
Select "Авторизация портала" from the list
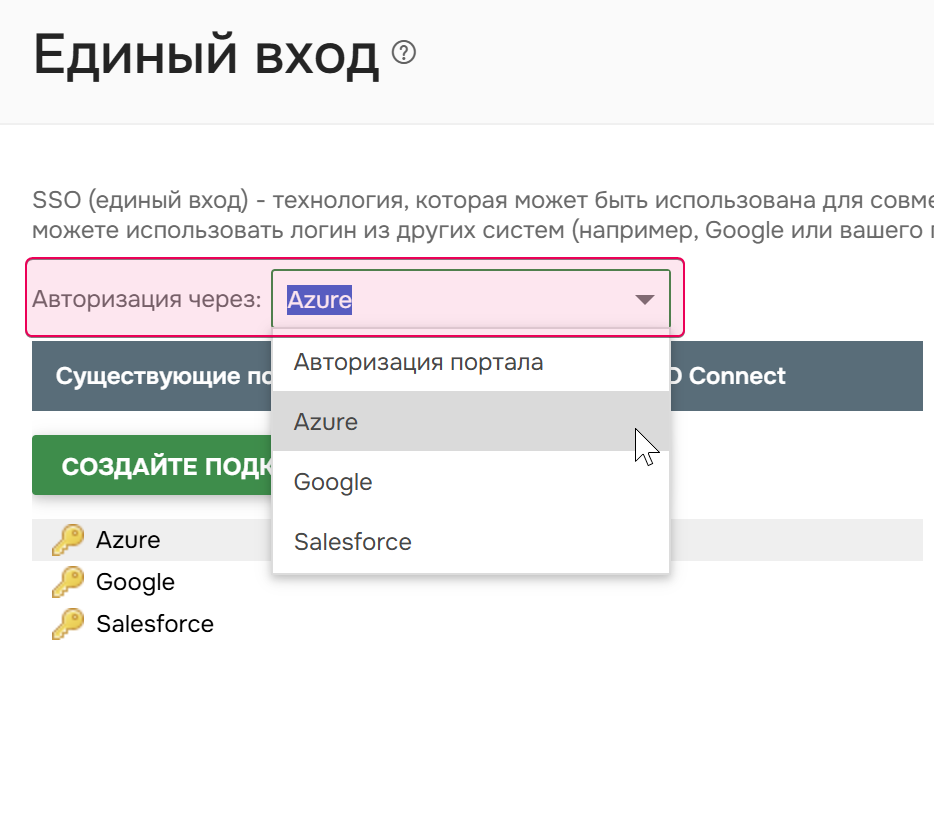(417, 363)
